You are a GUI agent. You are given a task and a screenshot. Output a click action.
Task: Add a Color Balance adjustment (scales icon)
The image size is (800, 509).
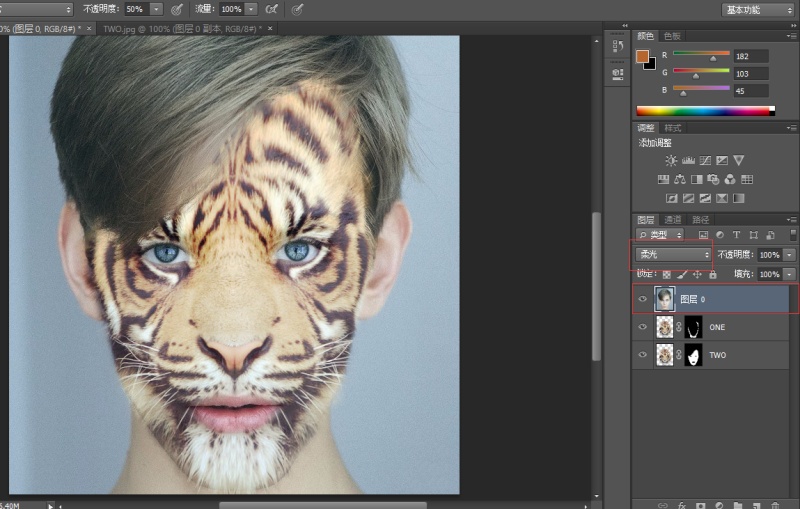(680, 180)
